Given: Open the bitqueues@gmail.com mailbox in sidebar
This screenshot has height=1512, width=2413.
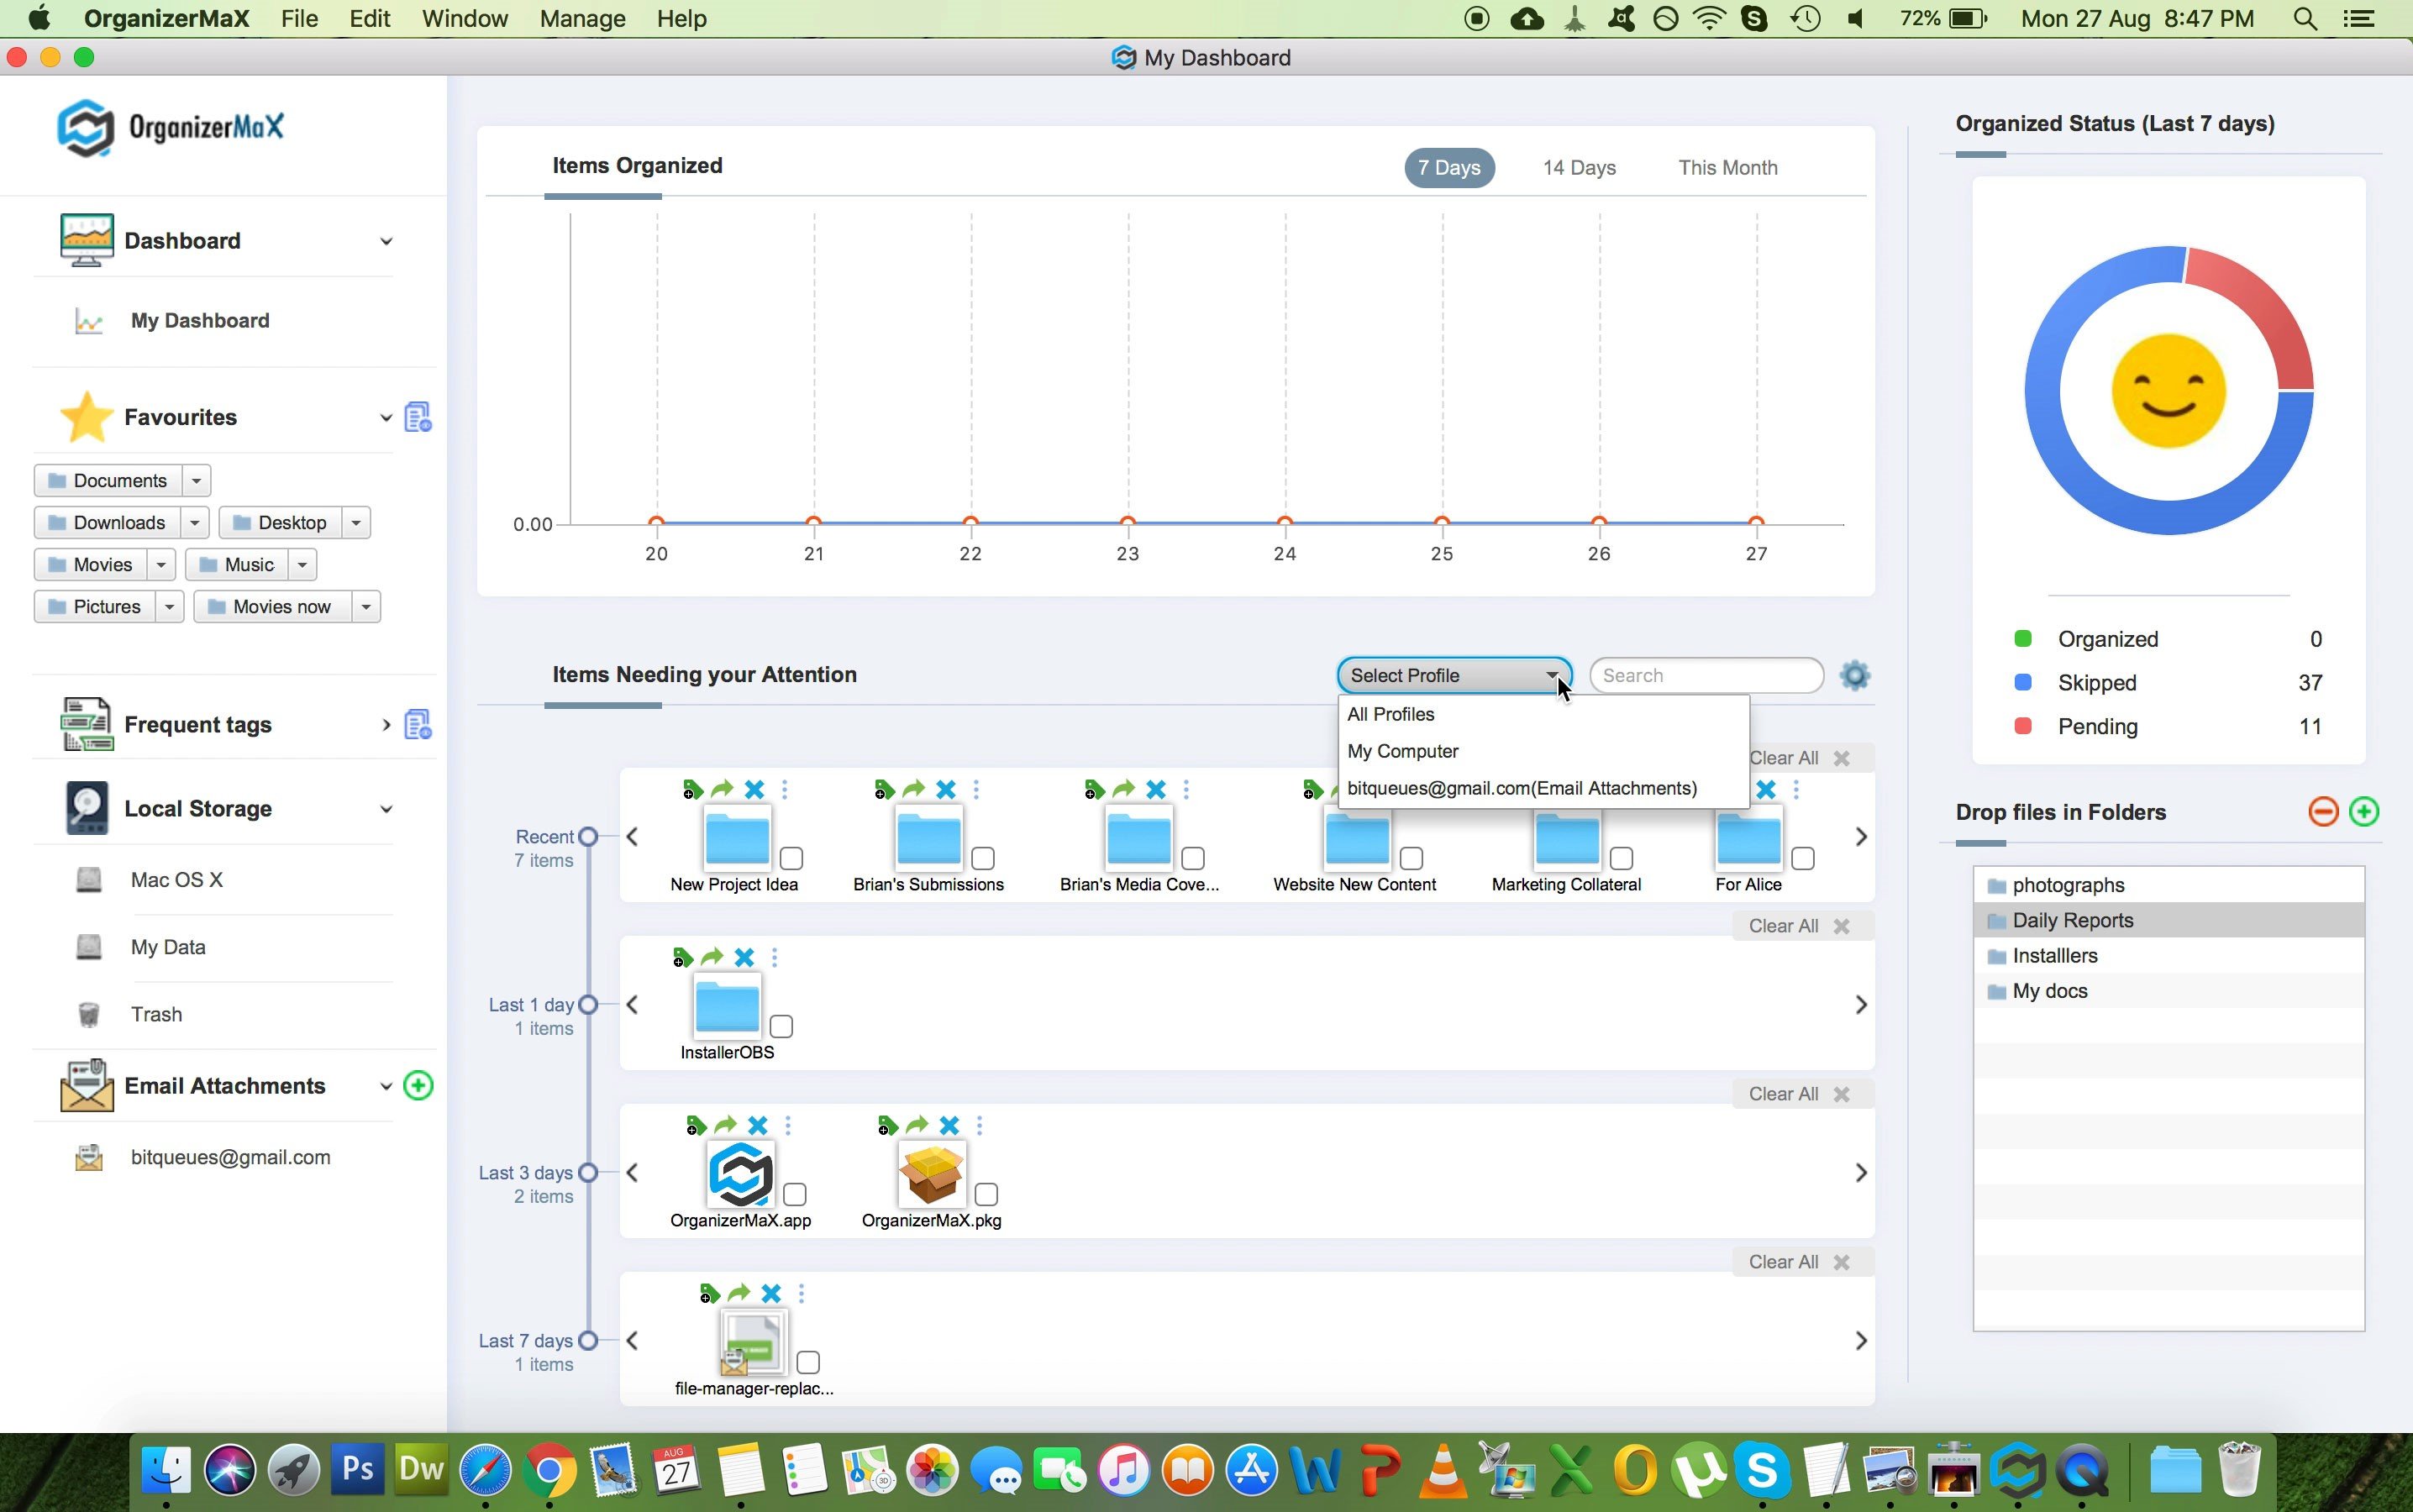Looking at the screenshot, I should [230, 1157].
